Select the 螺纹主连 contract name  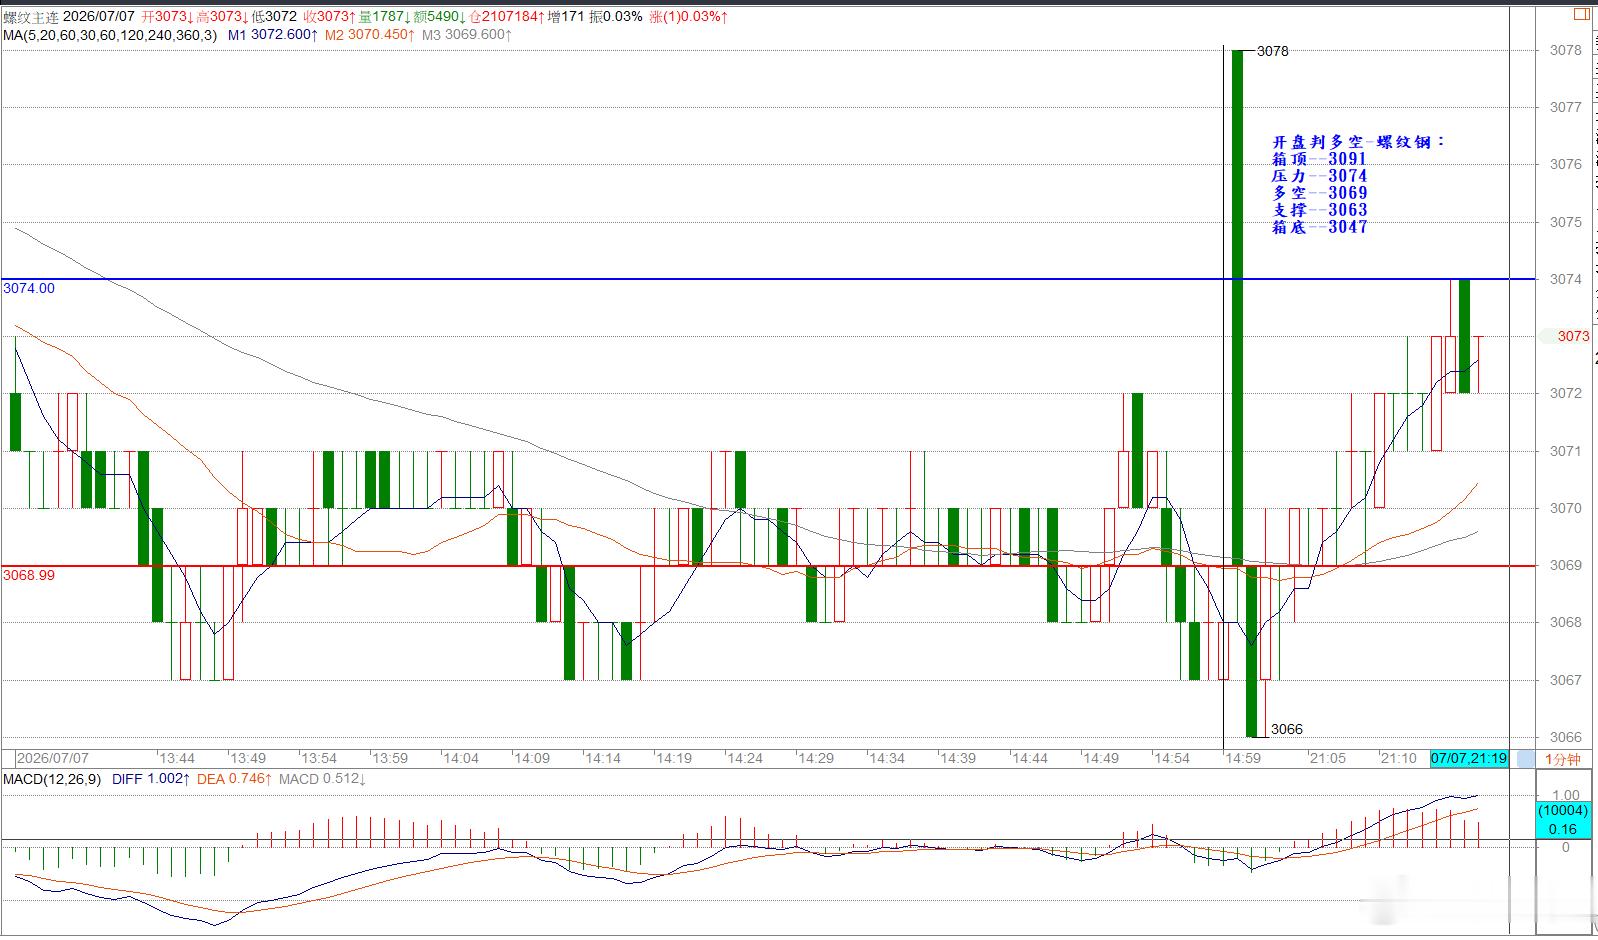(31, 17)
